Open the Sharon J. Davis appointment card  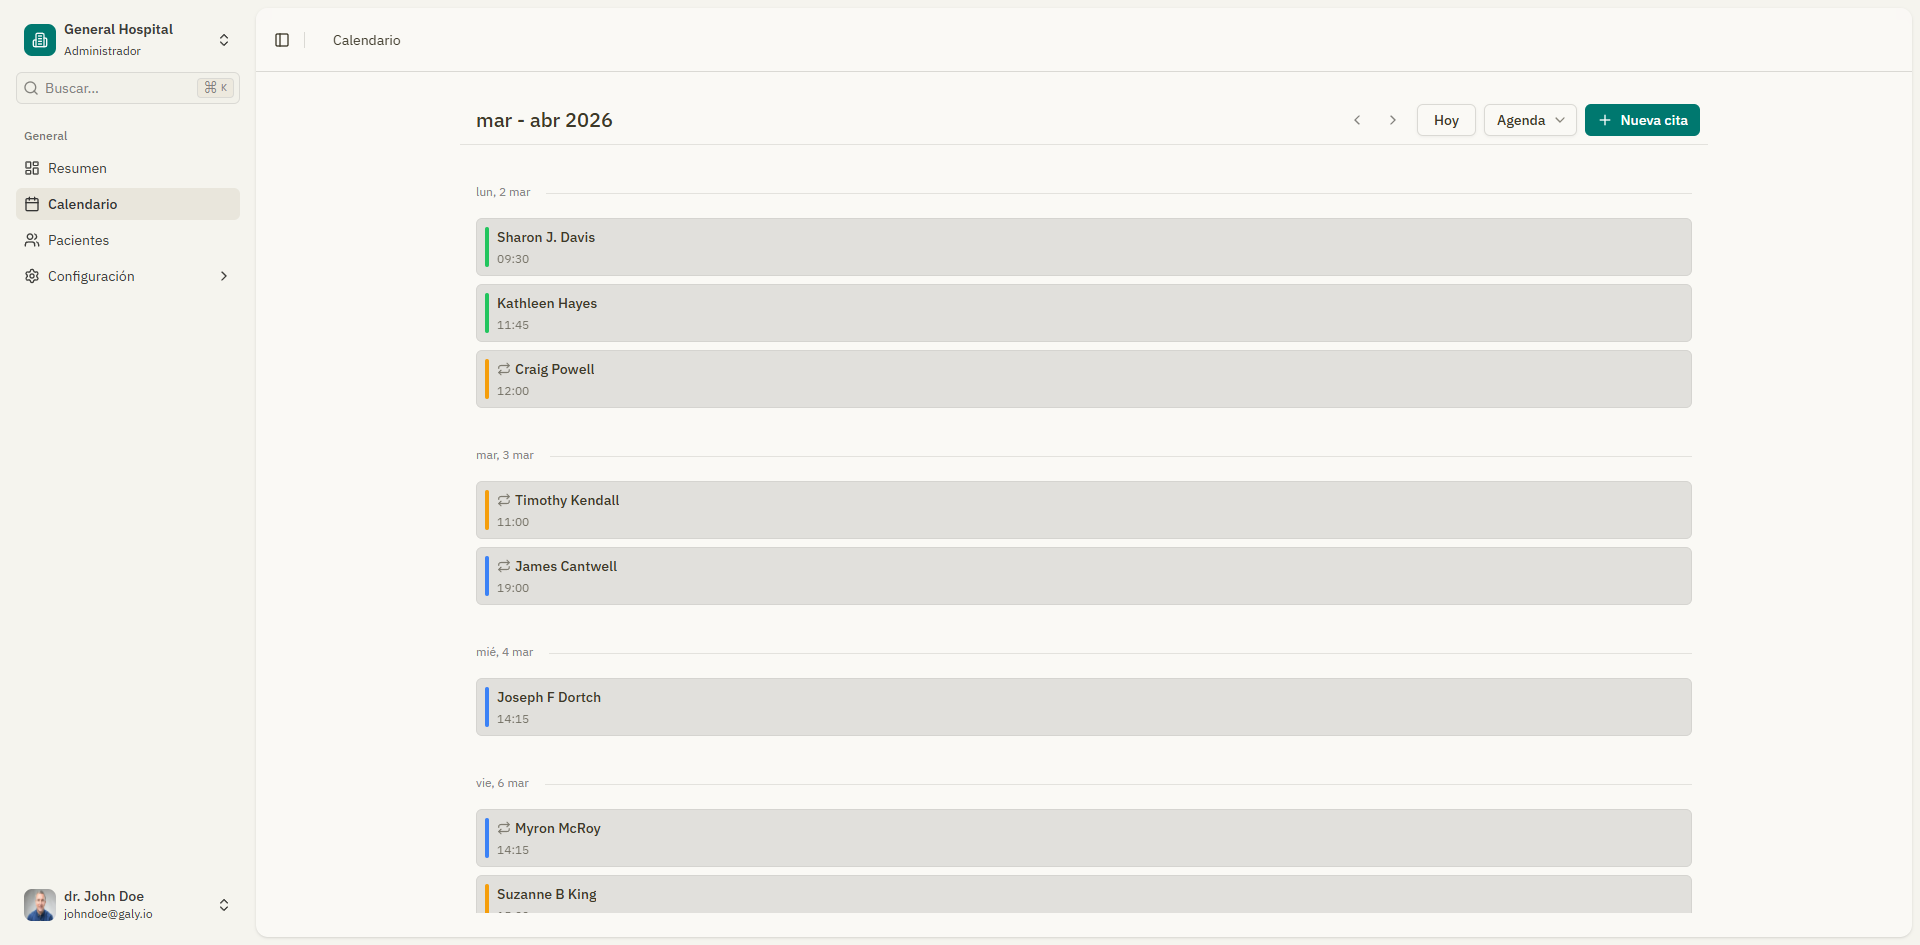(x=1083, y=247)
